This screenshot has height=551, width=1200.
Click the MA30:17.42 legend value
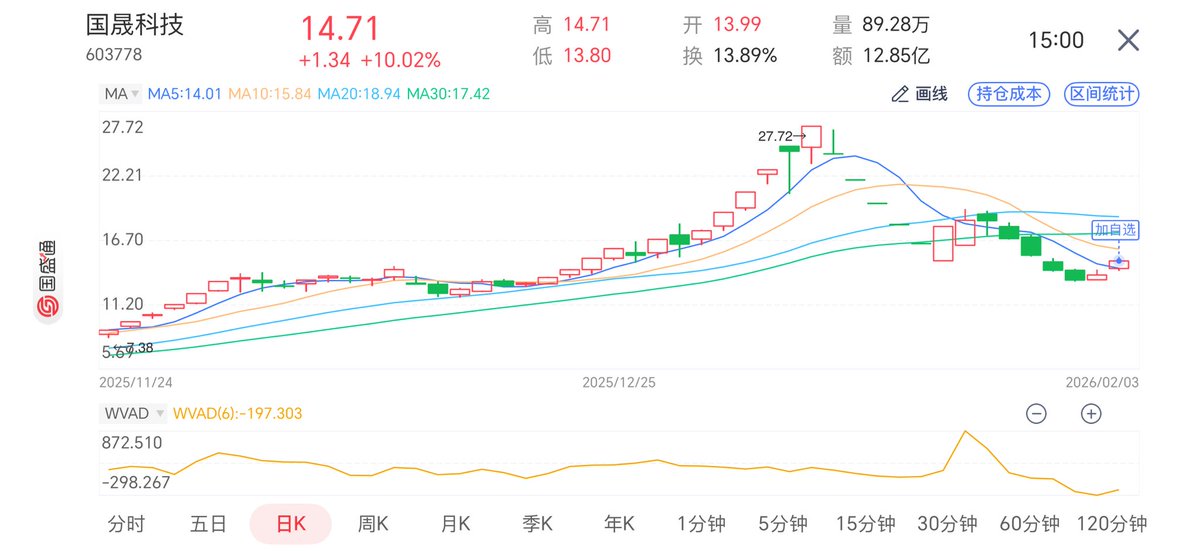[x=448, y=94]
